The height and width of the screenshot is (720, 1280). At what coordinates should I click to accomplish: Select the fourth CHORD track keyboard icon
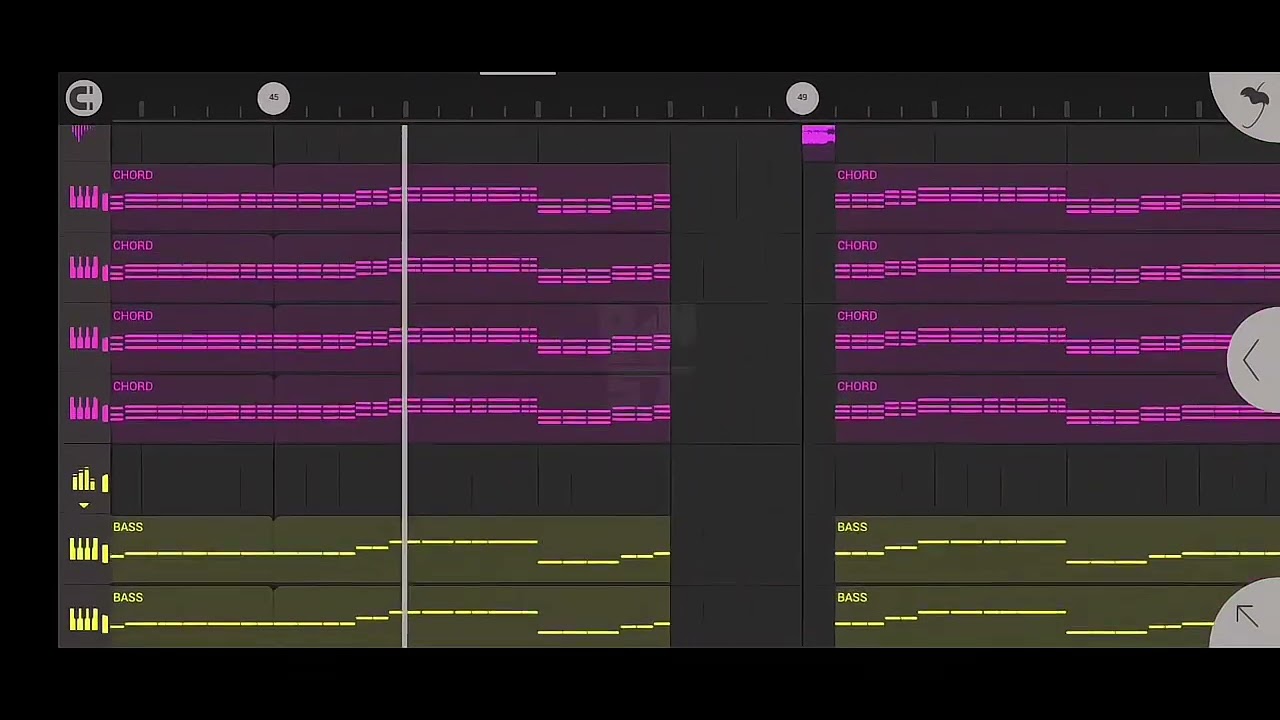(84, 408)
